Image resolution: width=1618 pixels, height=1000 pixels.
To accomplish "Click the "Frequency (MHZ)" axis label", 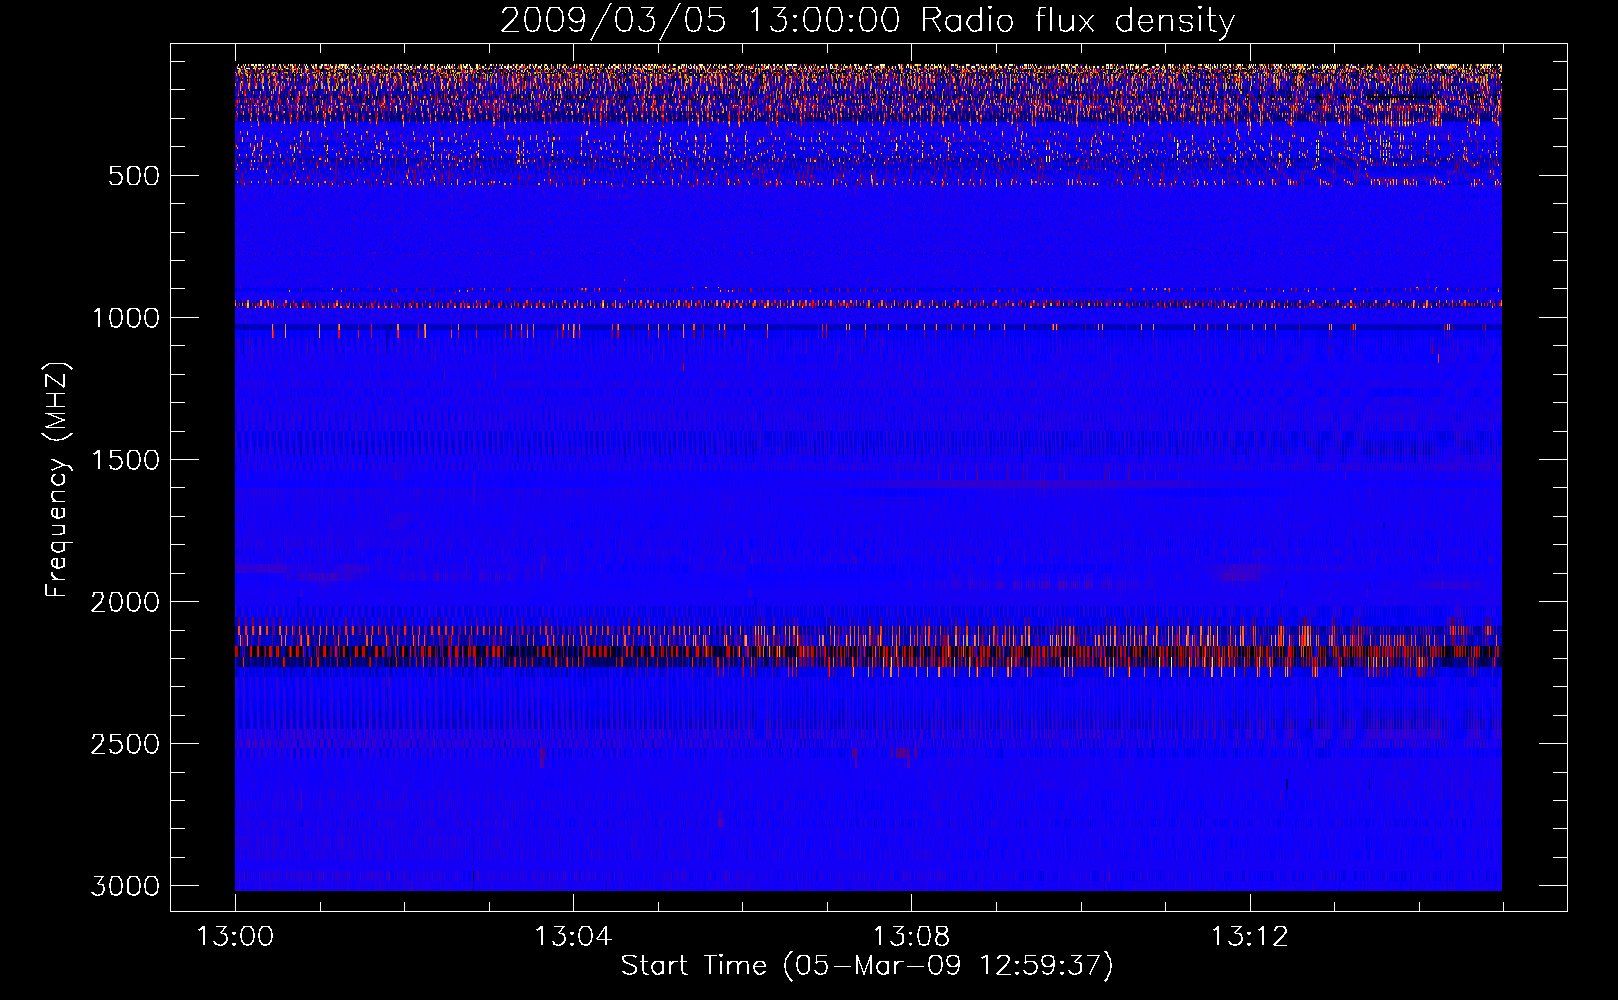I will [x=56, y=480].
